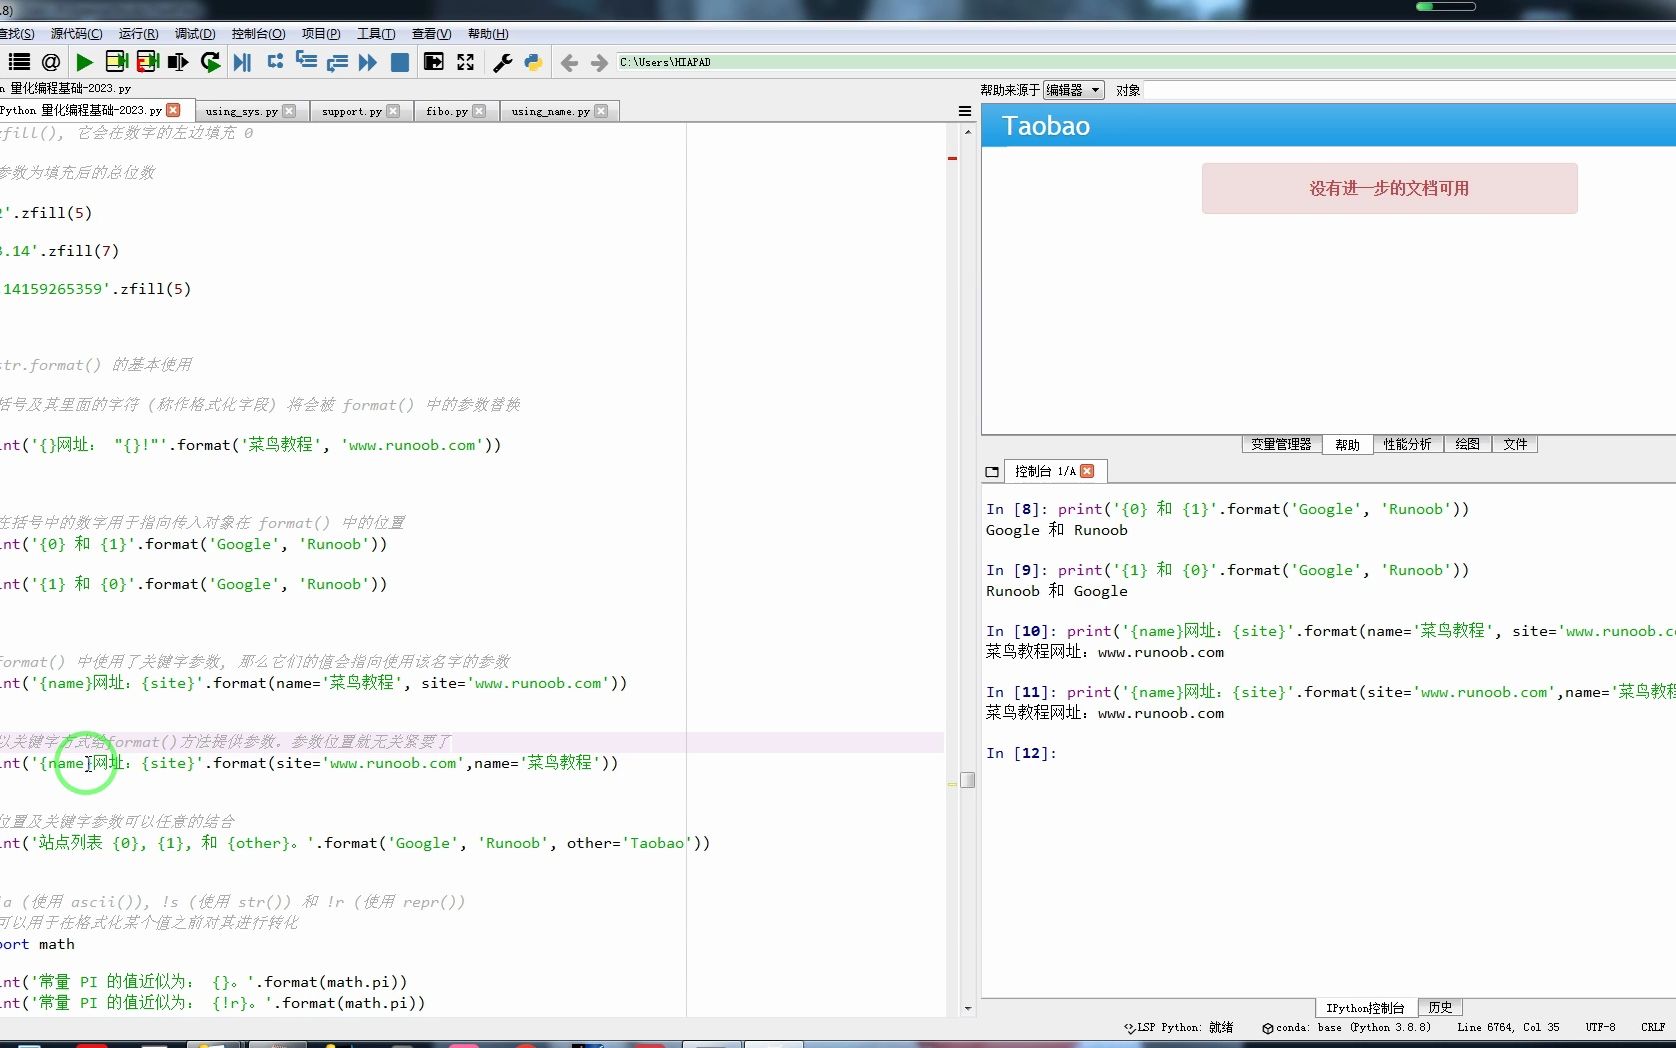This screenshot has height=1048, width=1676.
Task: Open the 工具(T) menu
Action: coord(376,34)
